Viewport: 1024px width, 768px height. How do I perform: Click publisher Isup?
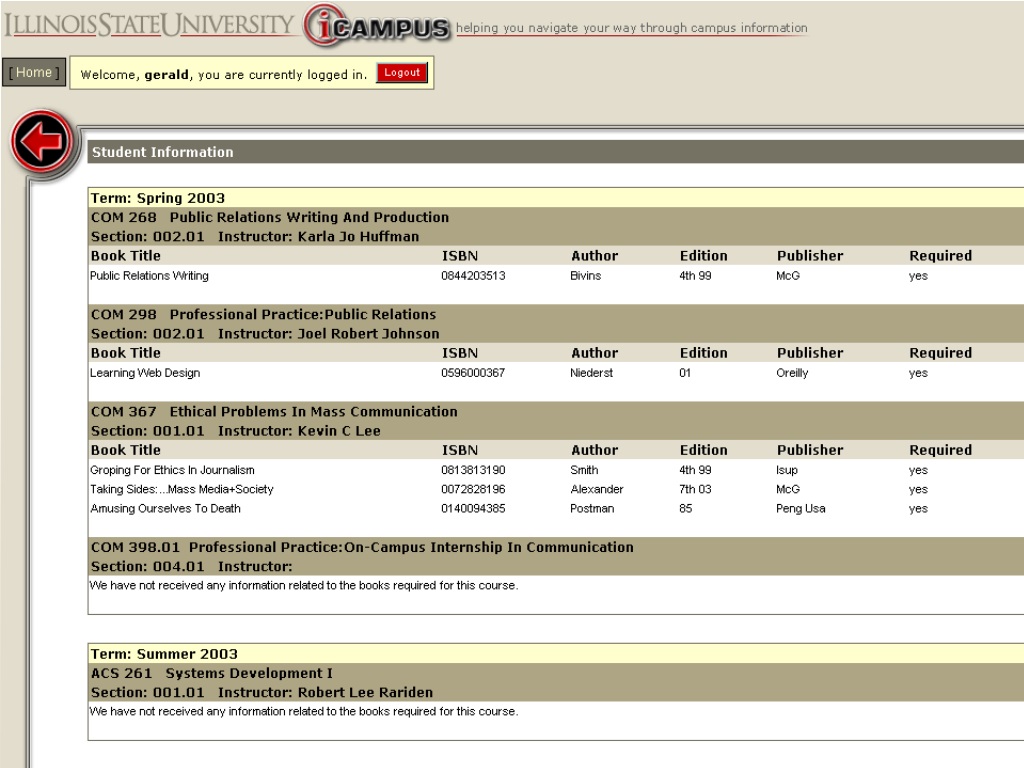point(786,470)
